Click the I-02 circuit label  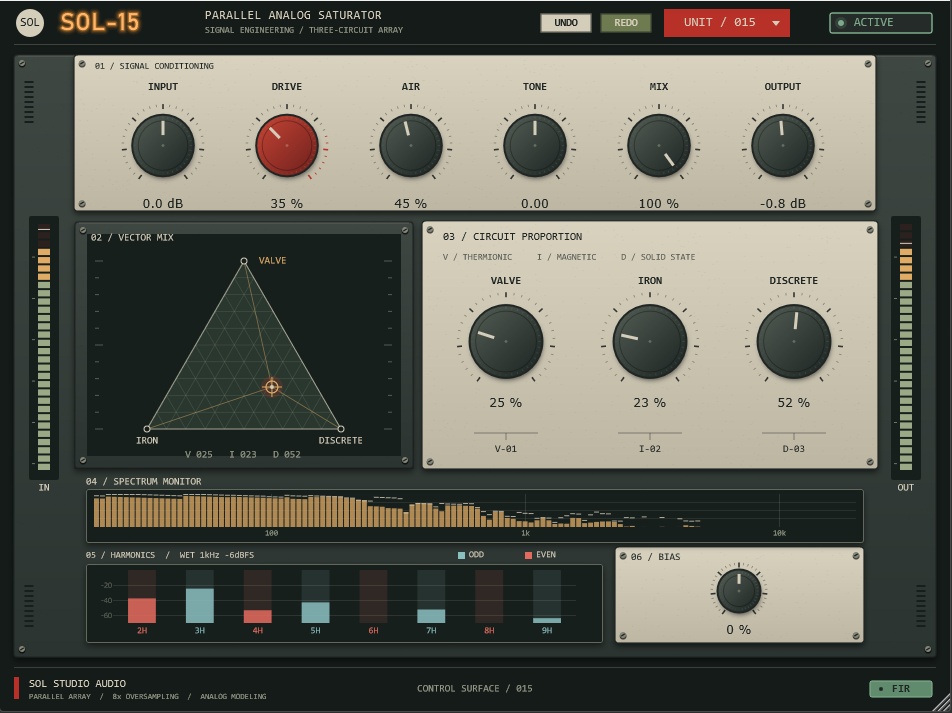pyautogui.click(x=650, y=449)
